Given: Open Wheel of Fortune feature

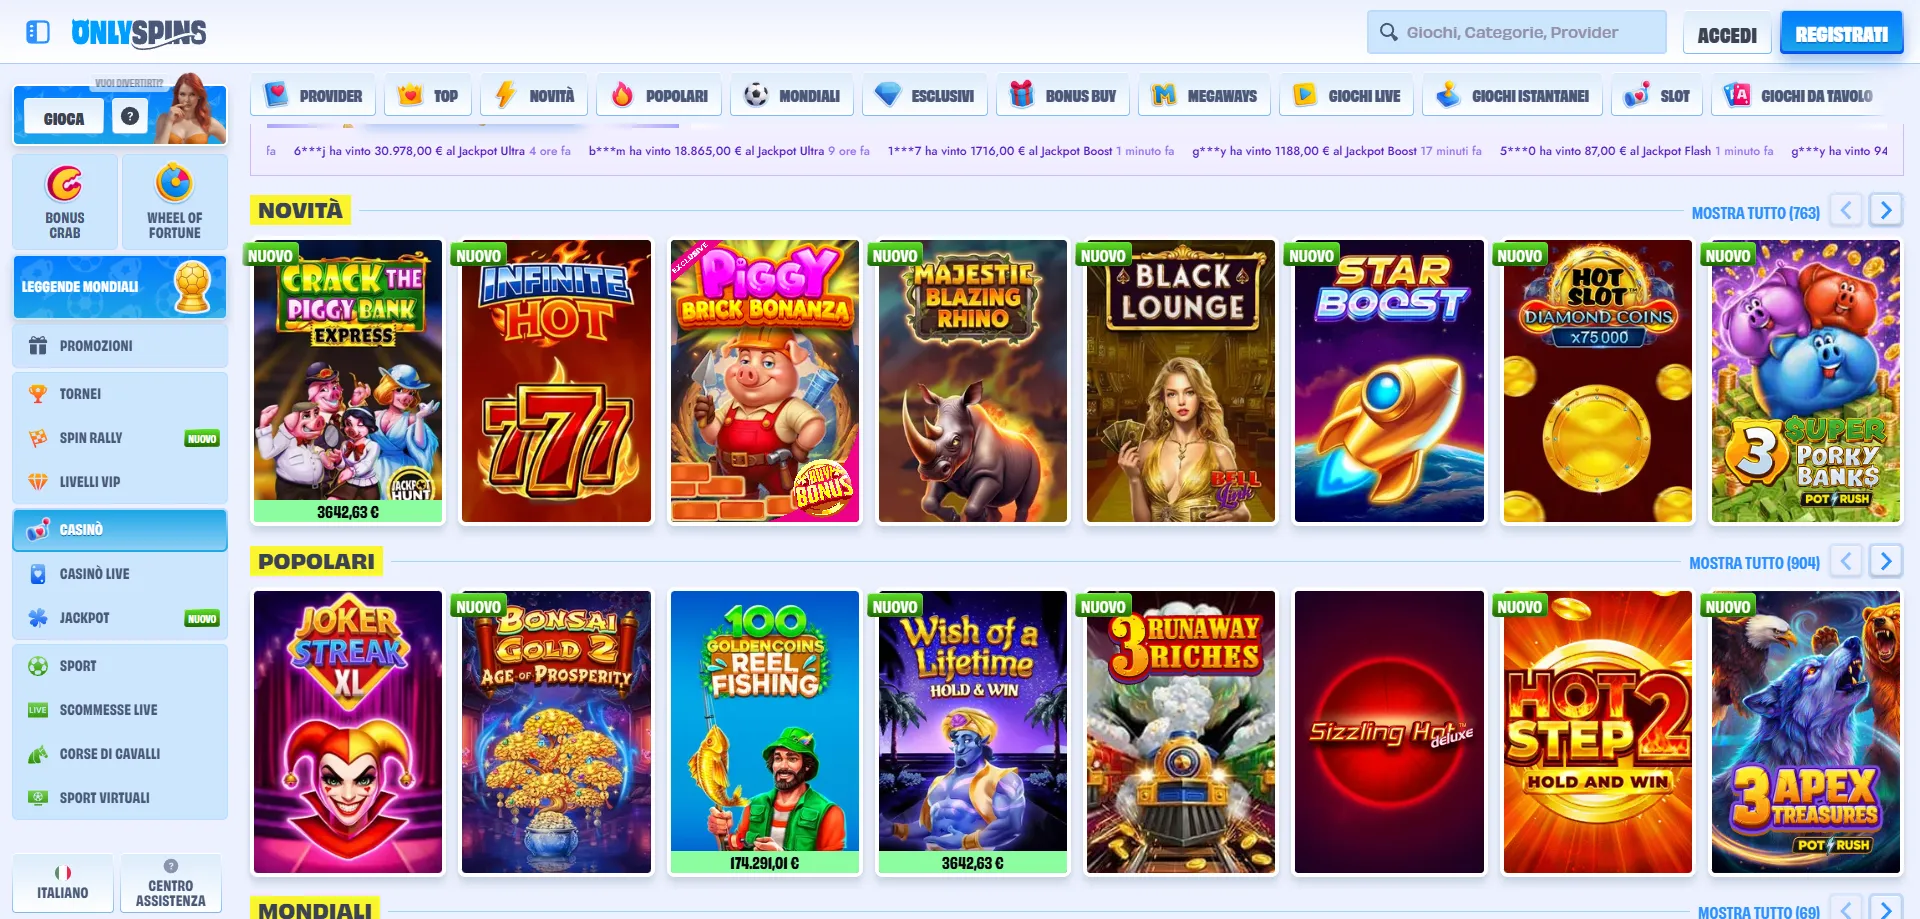Looking at the screenshot, I should coord(174,202).
